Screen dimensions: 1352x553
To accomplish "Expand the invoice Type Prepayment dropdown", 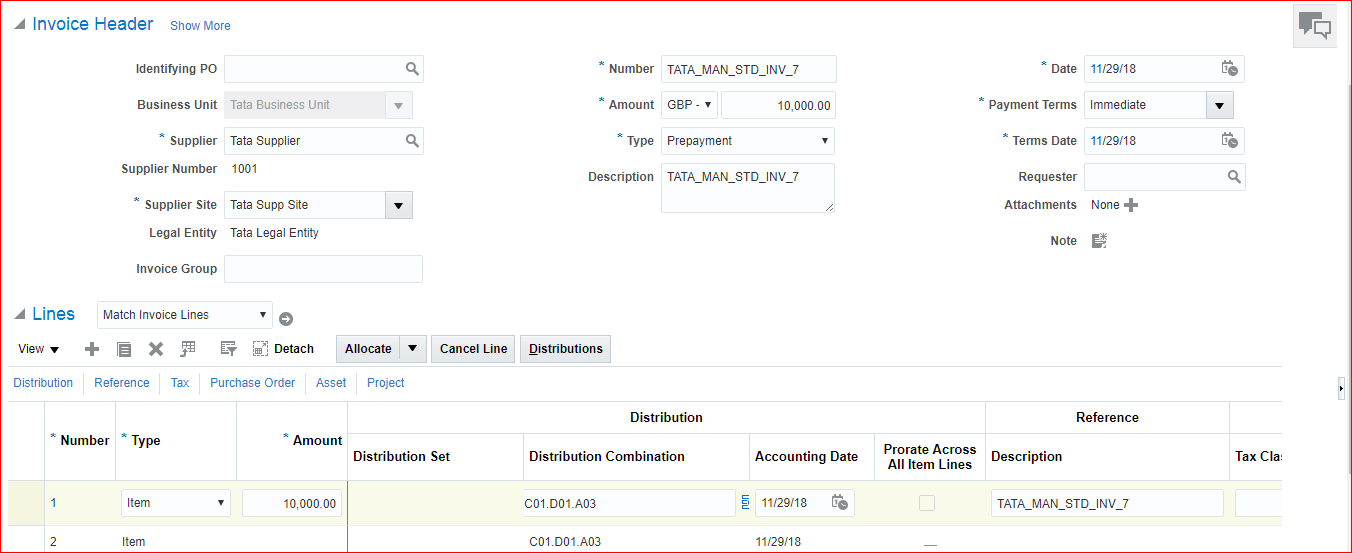I will coord(824,141).
